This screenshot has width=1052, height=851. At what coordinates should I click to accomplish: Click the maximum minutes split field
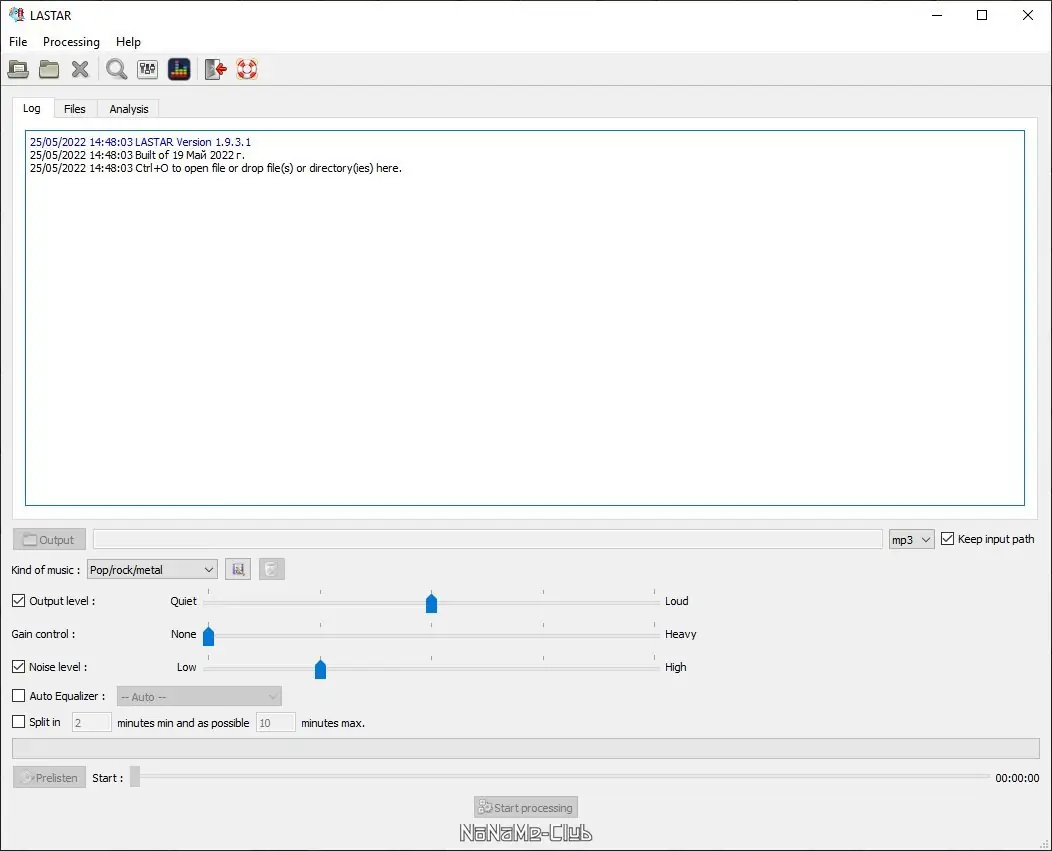tap(275, 722)
